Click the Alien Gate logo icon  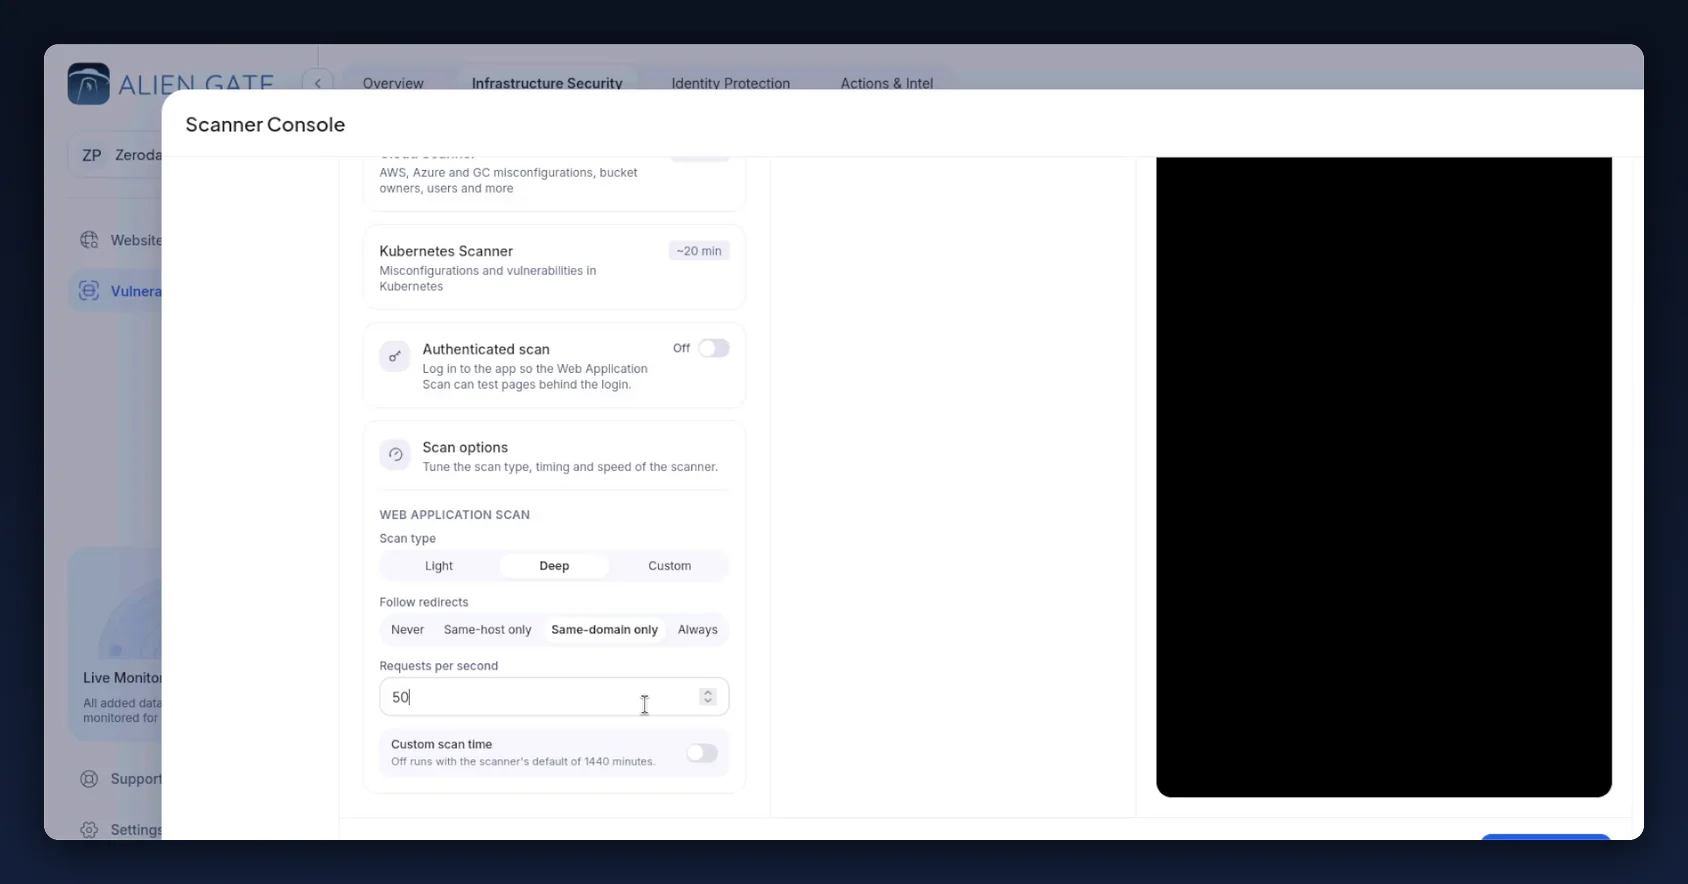(x=88, y=83)
